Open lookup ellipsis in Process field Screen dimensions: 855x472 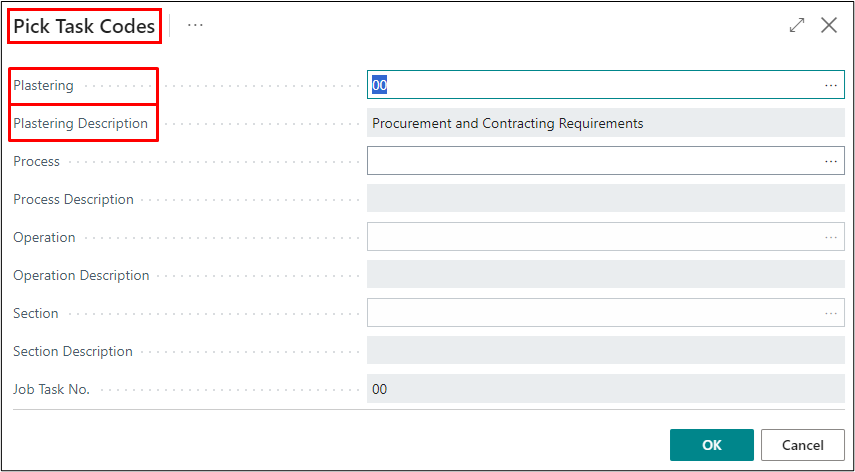click(831, 161)
